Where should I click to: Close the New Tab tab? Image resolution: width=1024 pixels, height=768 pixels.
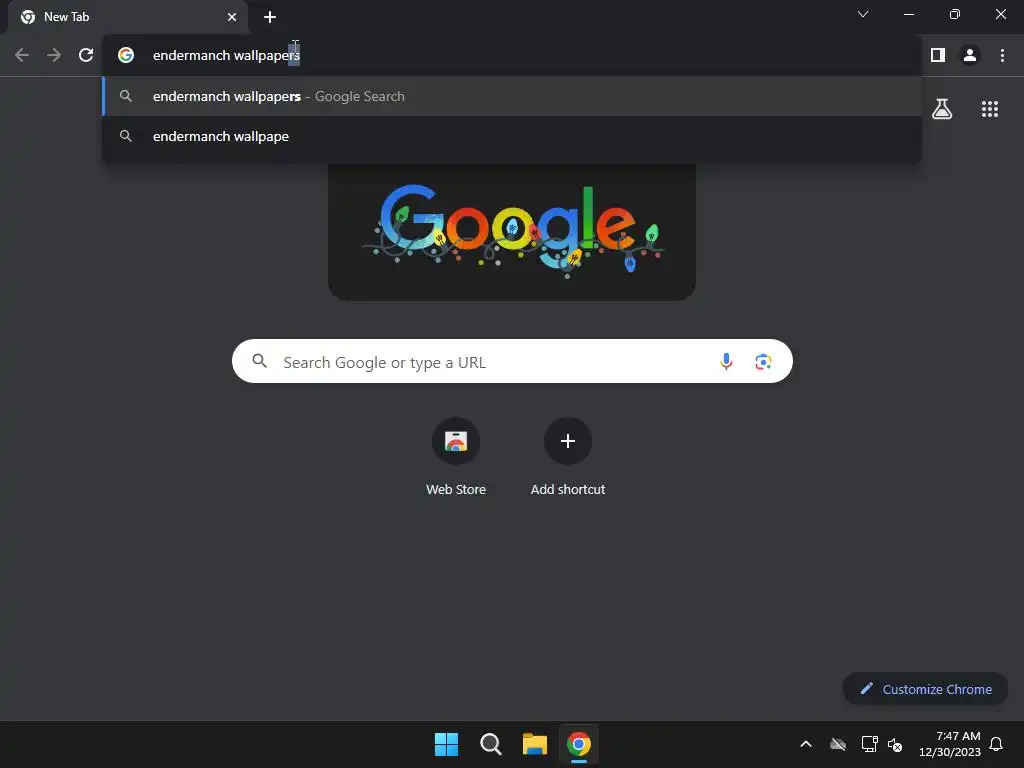[x=232, y=17]
